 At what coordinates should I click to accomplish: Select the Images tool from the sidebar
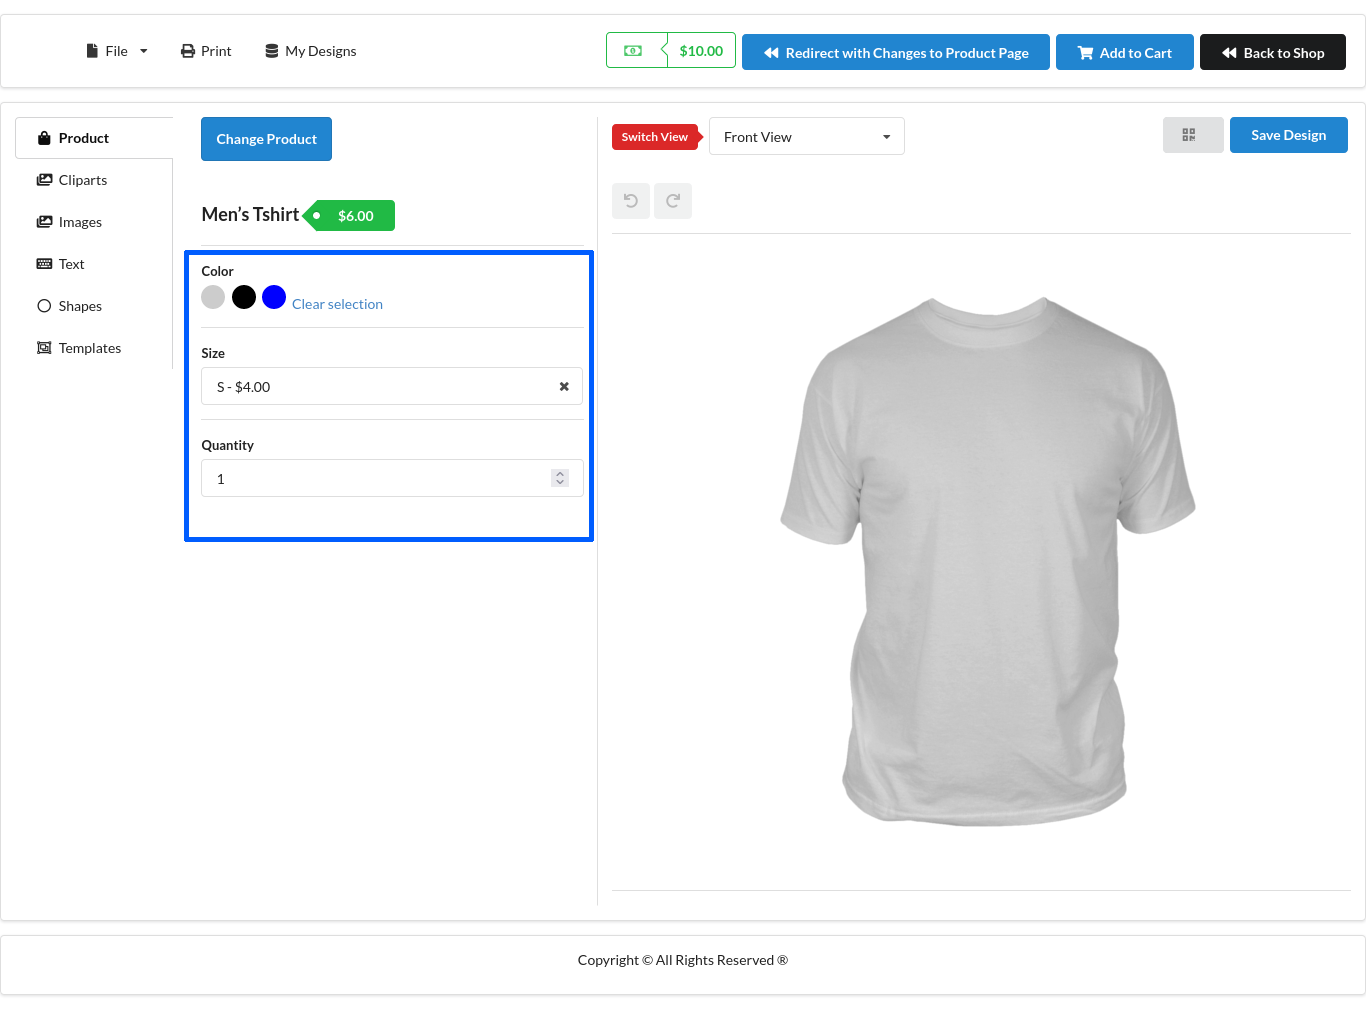click(80, 222)
